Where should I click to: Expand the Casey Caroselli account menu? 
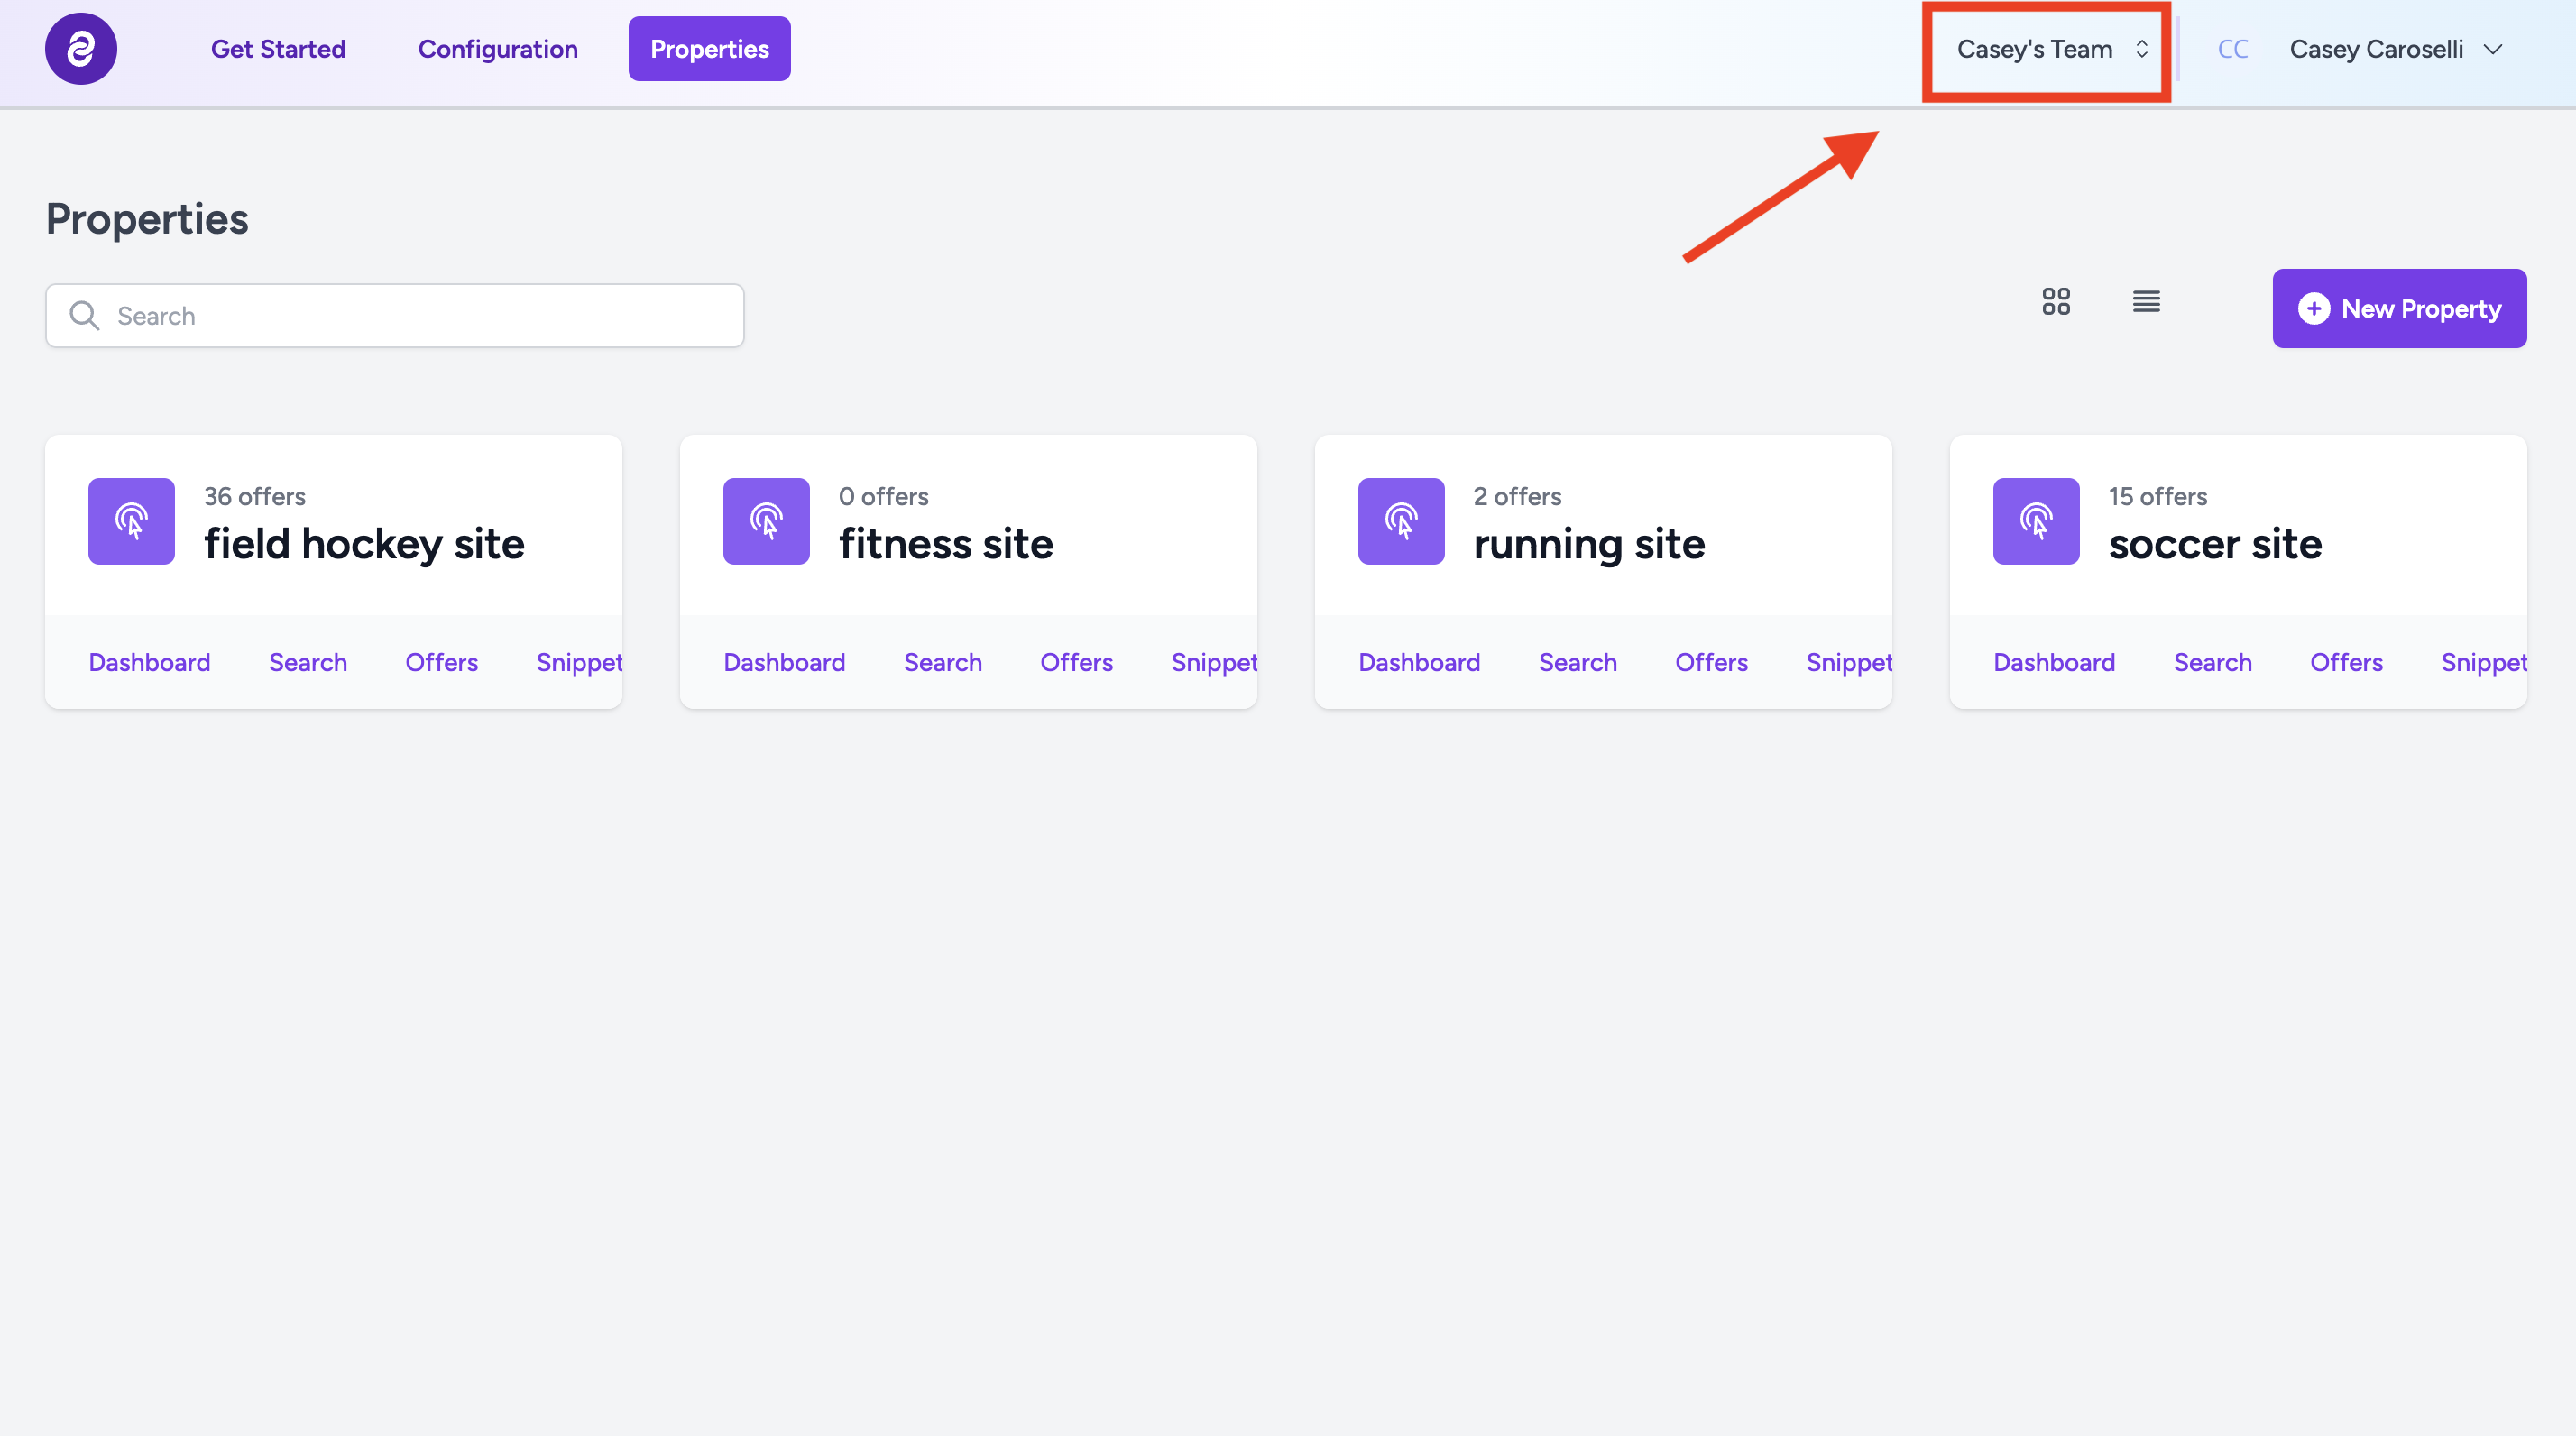(x=2396, y=49)
